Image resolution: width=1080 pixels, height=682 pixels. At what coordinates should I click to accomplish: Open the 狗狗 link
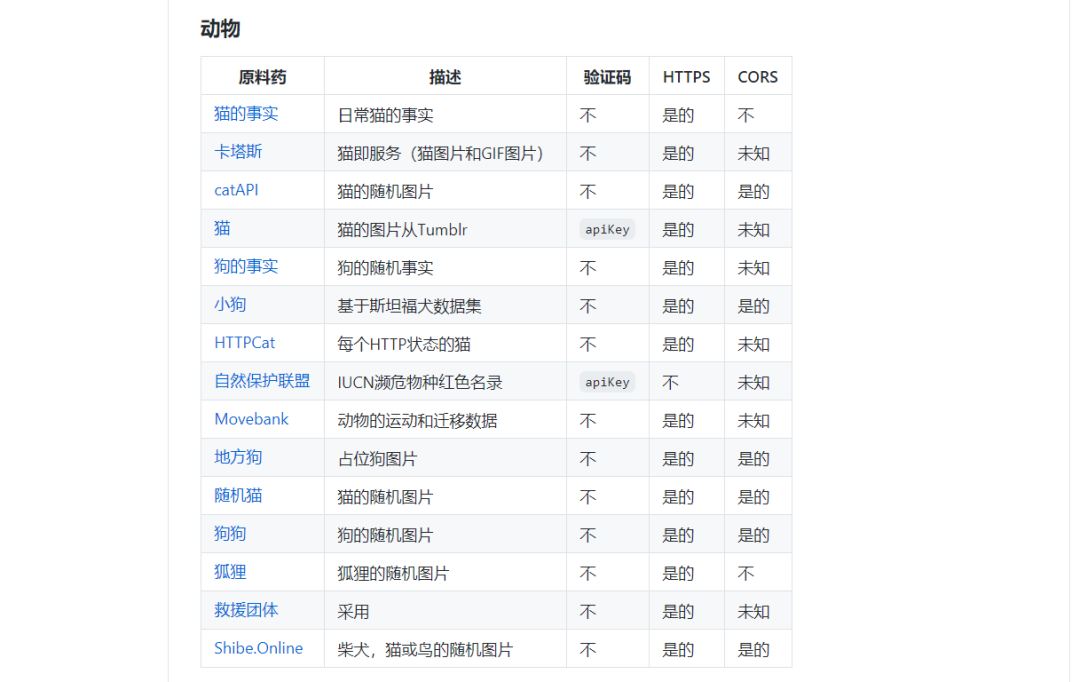tap(230, 534)
